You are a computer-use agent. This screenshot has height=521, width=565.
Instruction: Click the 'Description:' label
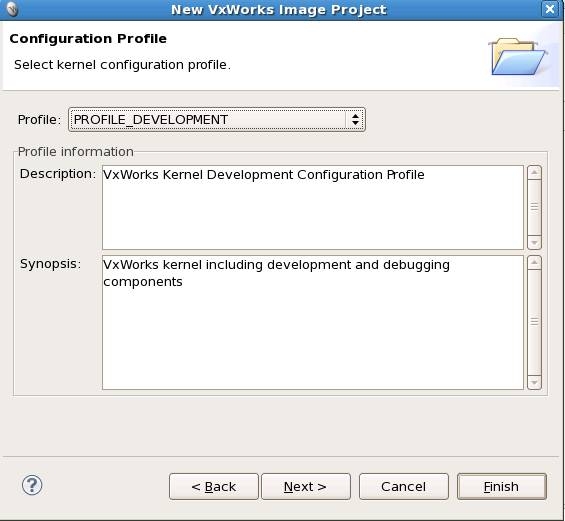click(58, 174)
